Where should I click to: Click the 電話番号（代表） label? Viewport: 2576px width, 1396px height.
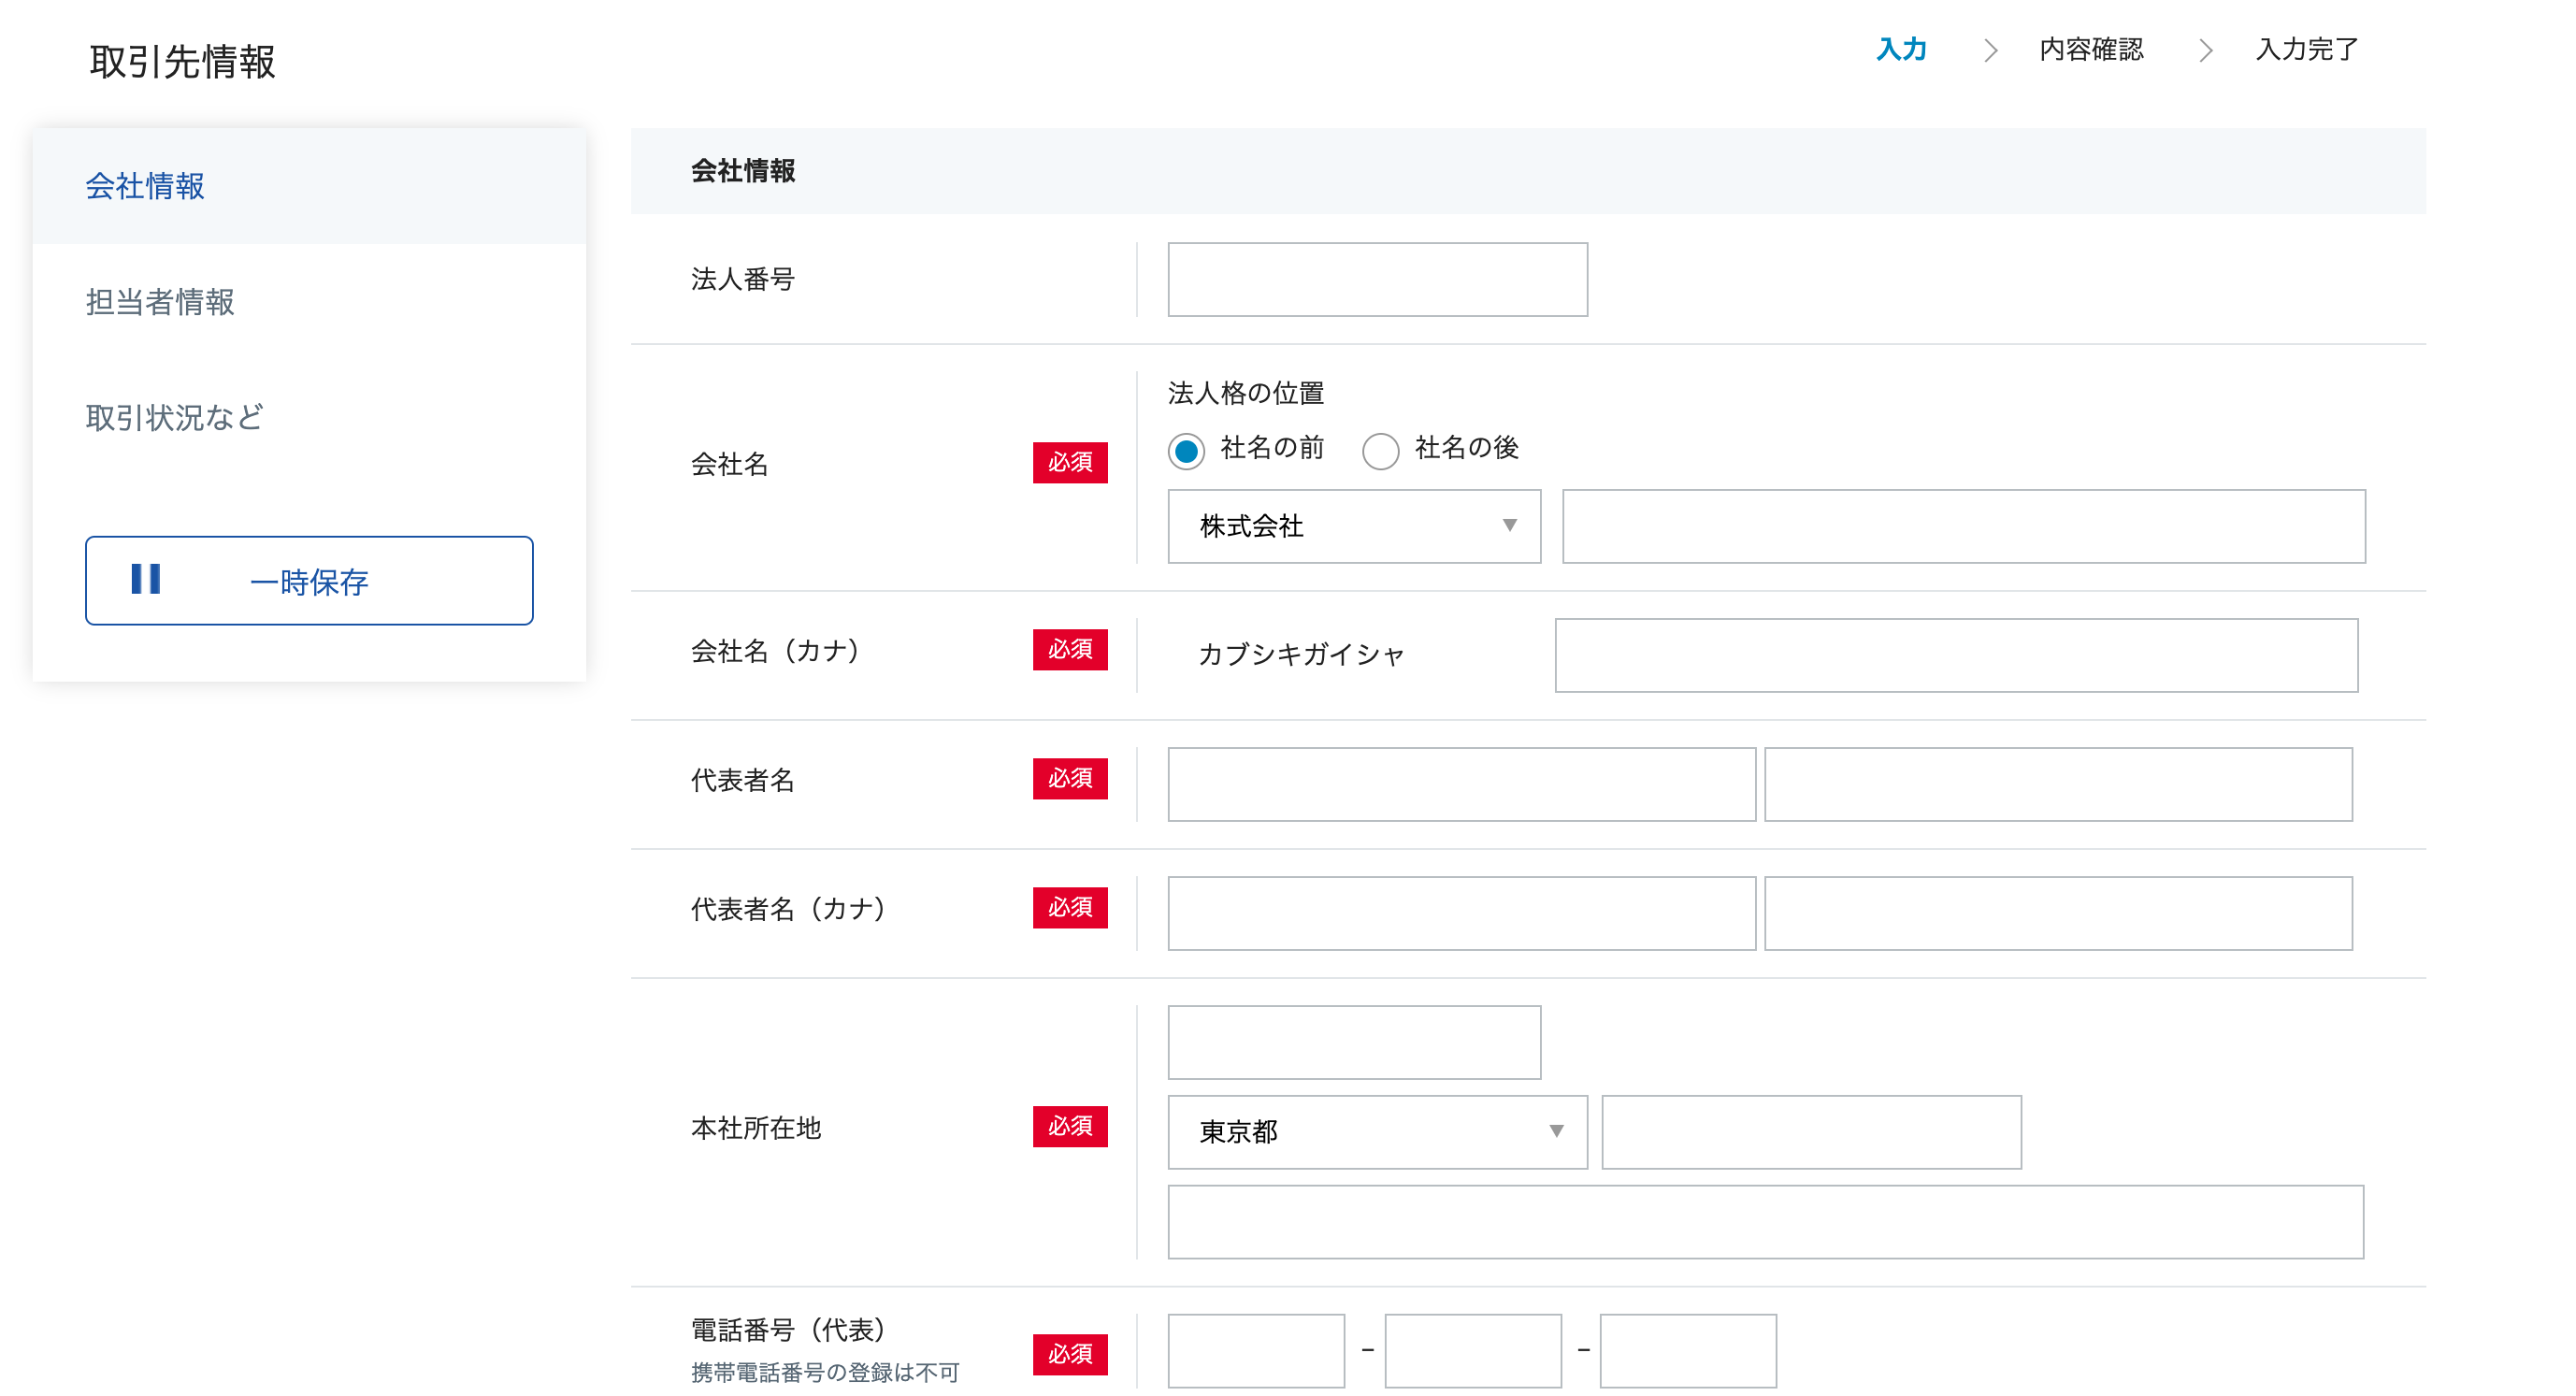pos(791,1330)
